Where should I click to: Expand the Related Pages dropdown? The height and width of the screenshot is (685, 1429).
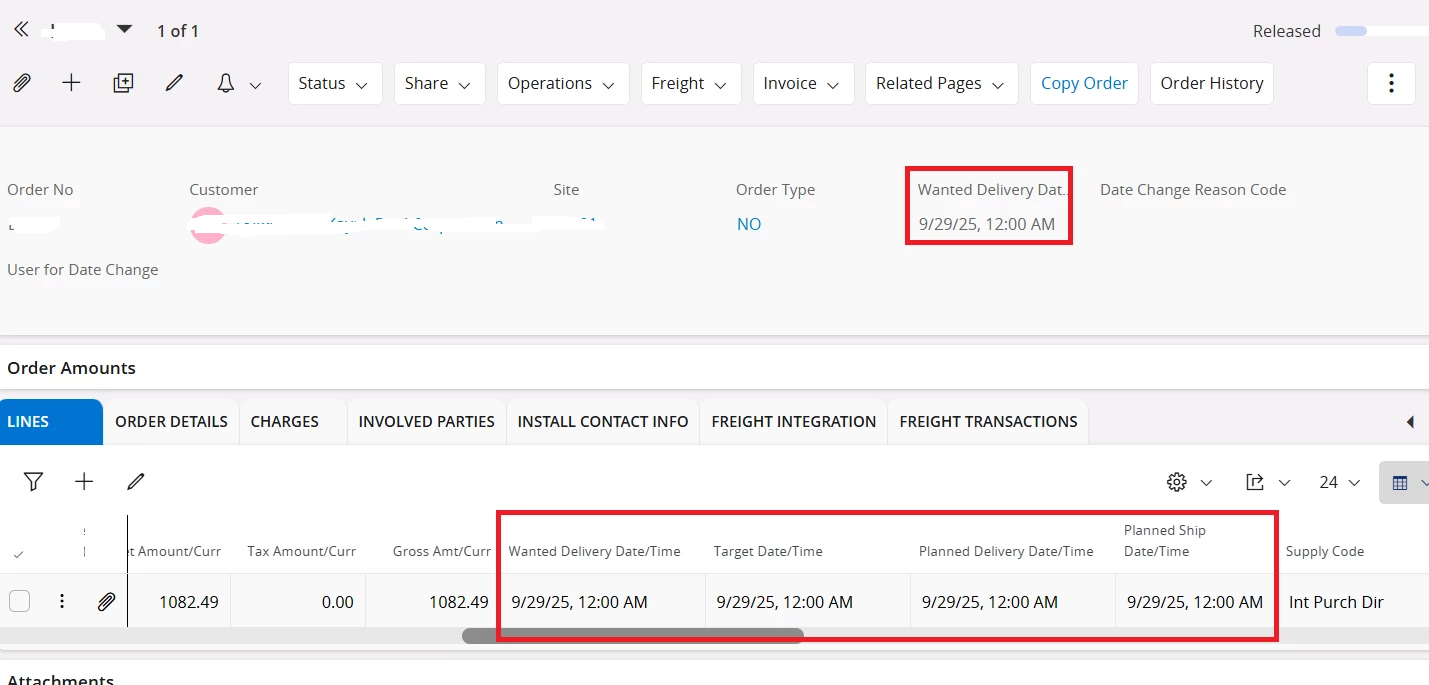940,83
